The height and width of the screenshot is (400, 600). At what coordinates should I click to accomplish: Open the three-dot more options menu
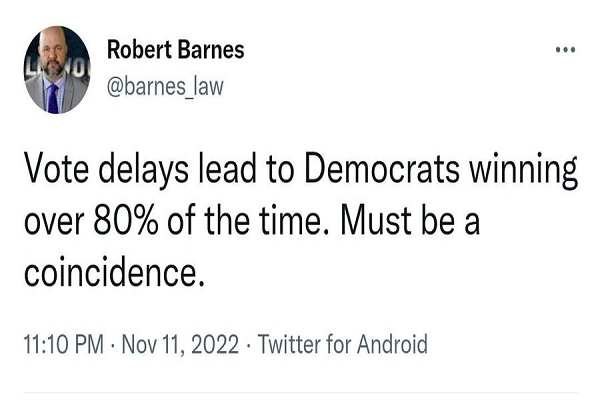click(566, 51)
